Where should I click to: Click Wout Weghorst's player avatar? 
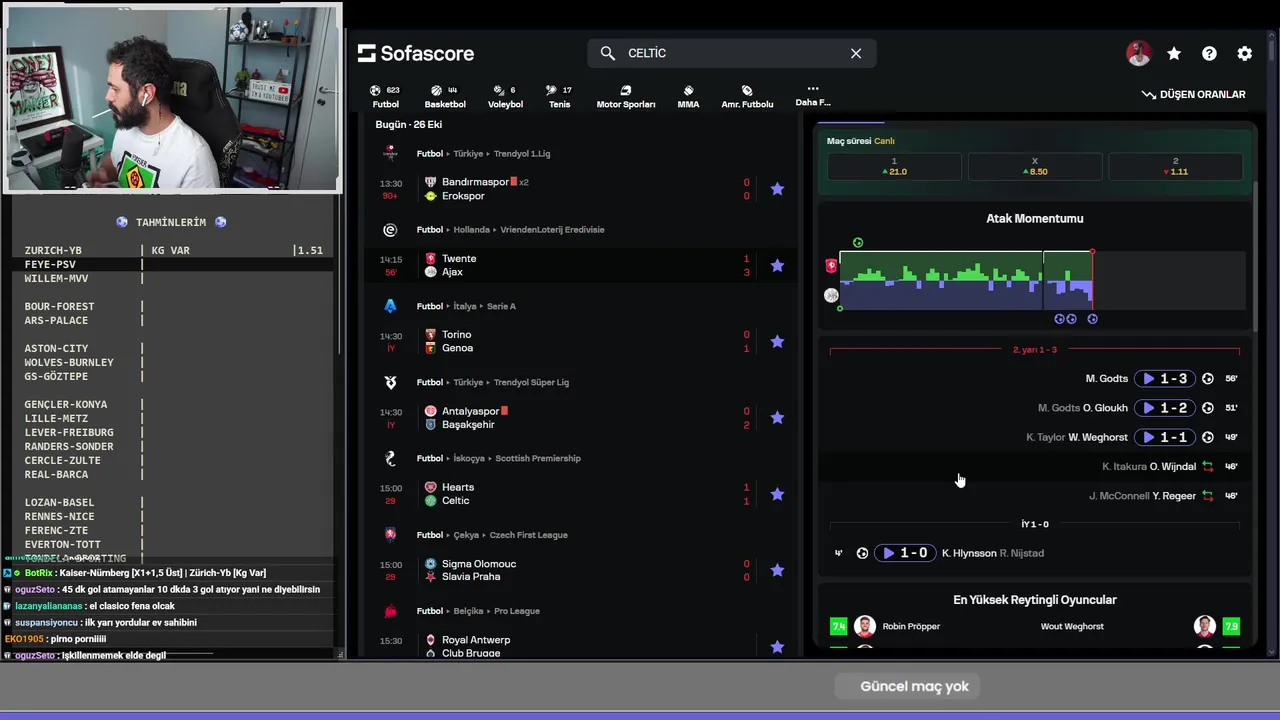(x=1205, y=626)
